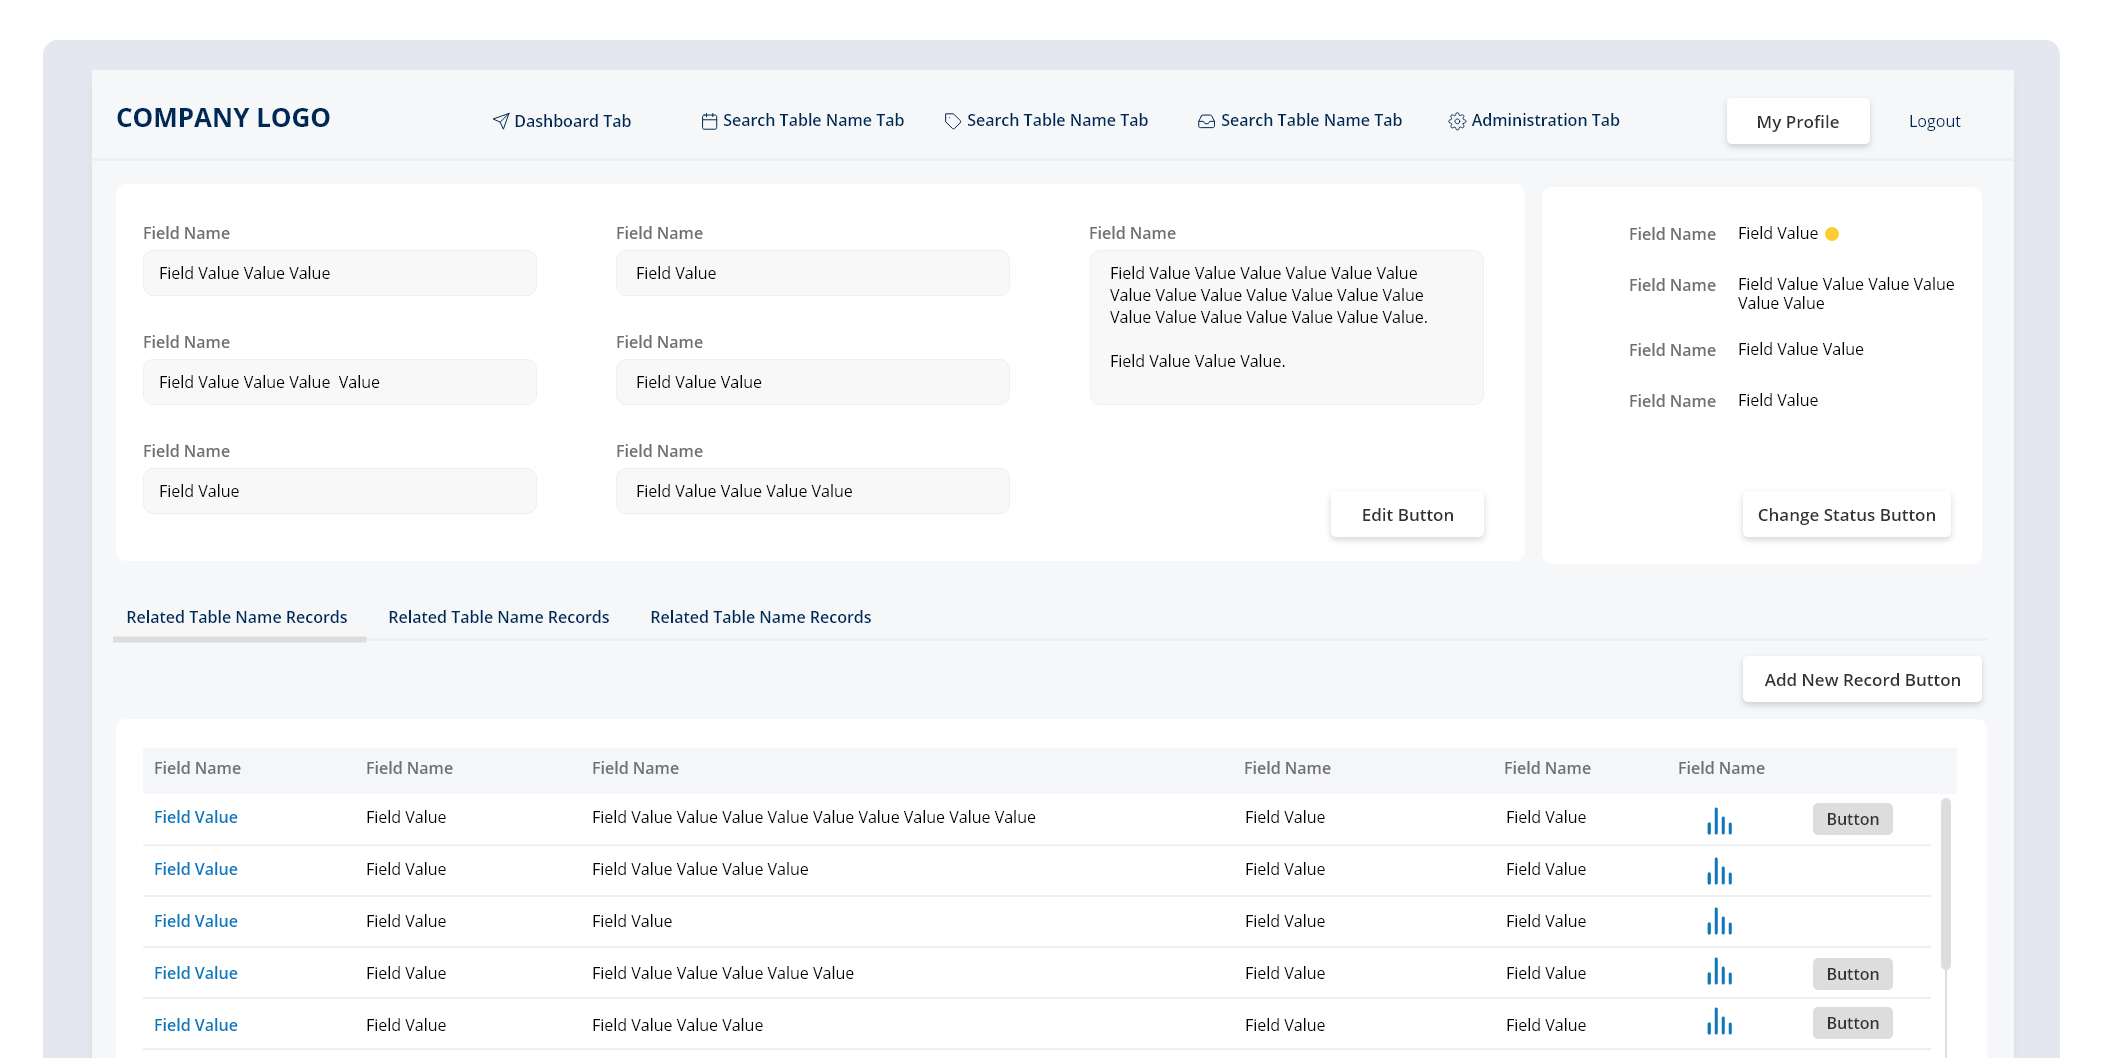Click the COMPANY LOGO text
The height and width of the screenshot is (1058, 2105).
[223, 118]
